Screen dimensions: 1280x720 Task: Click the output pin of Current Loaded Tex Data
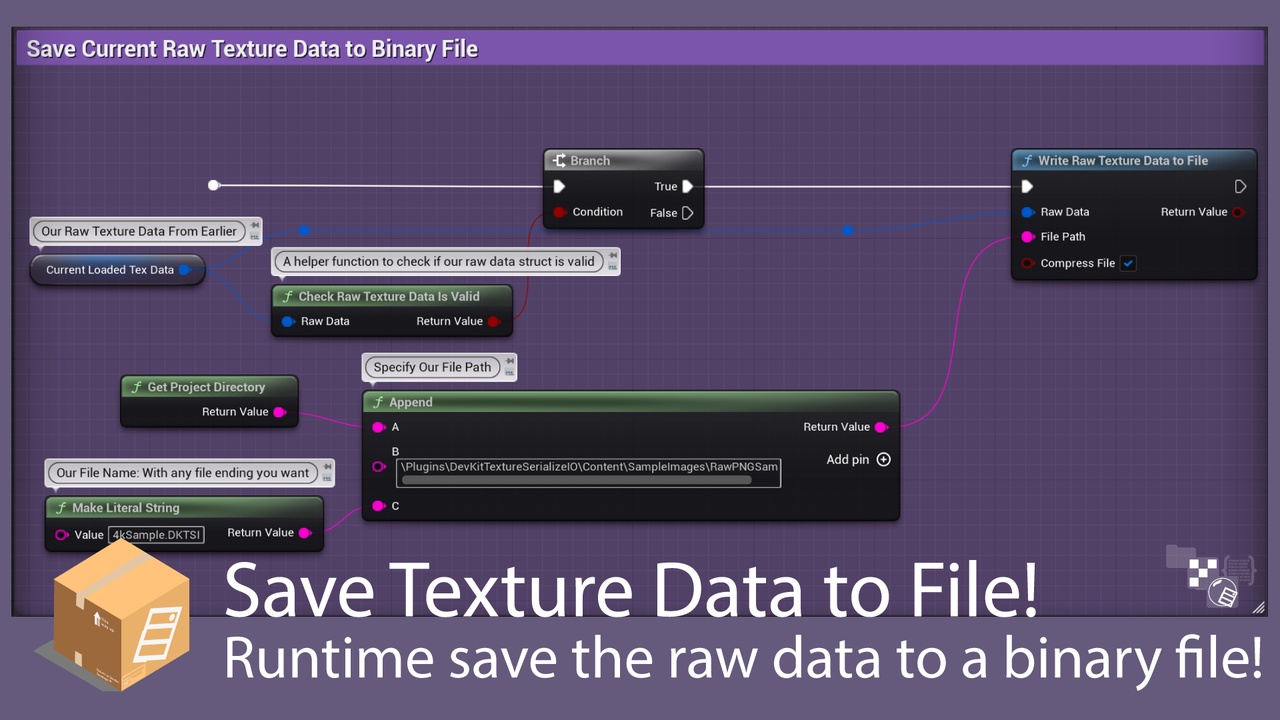click(185, 270)
